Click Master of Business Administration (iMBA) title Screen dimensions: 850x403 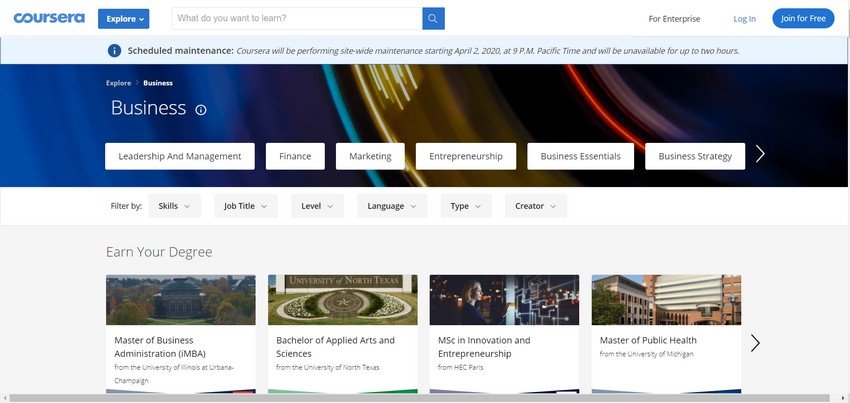[160, 347]
